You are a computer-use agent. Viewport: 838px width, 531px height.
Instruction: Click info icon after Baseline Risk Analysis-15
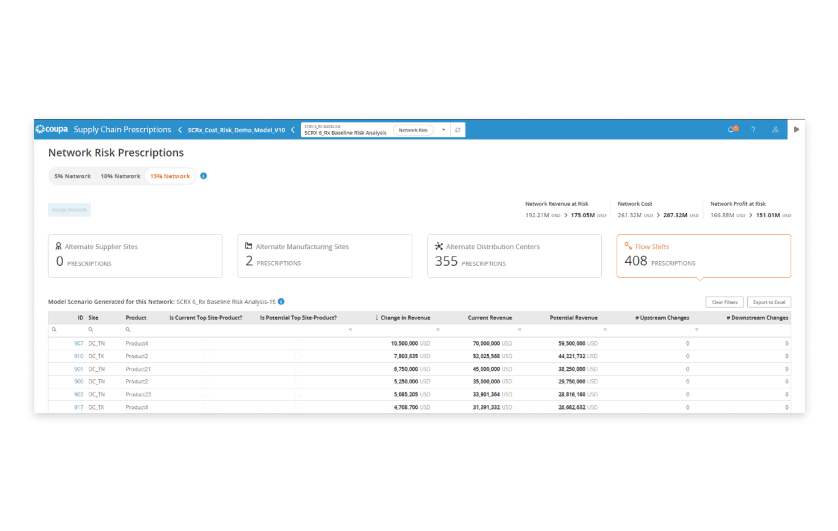(281, 301)
